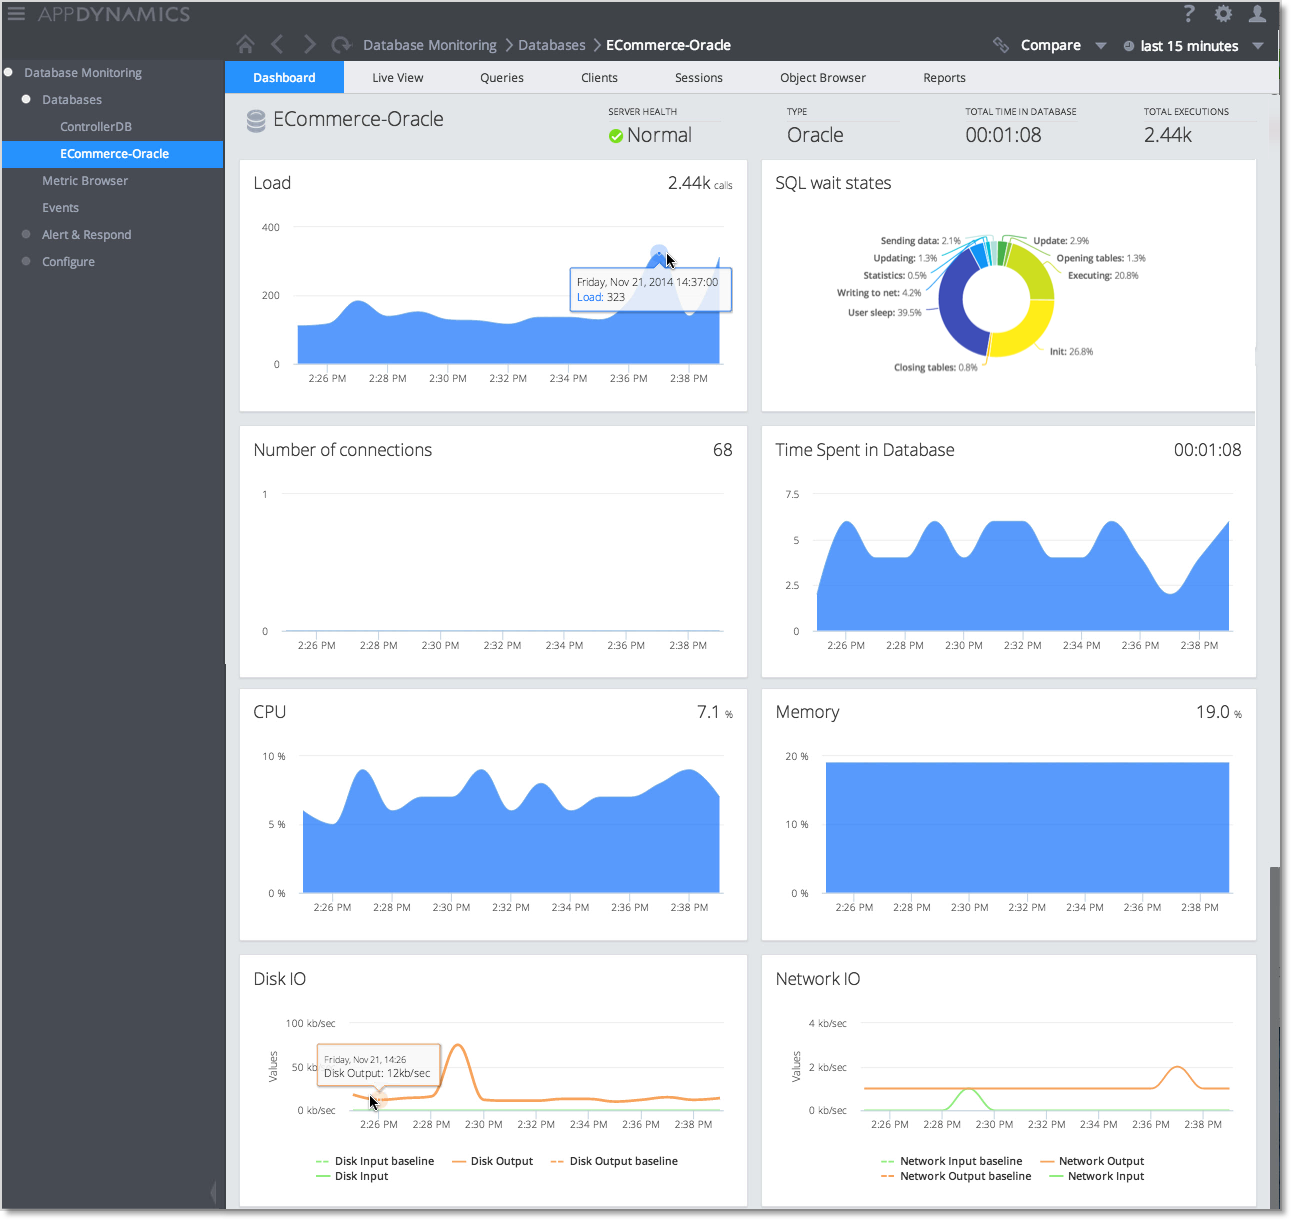Navigate forward with the right arrow
Image resolution: width=1292 pixels, height=1221 pixels.
pyautogui.click(x=309, y=44)
